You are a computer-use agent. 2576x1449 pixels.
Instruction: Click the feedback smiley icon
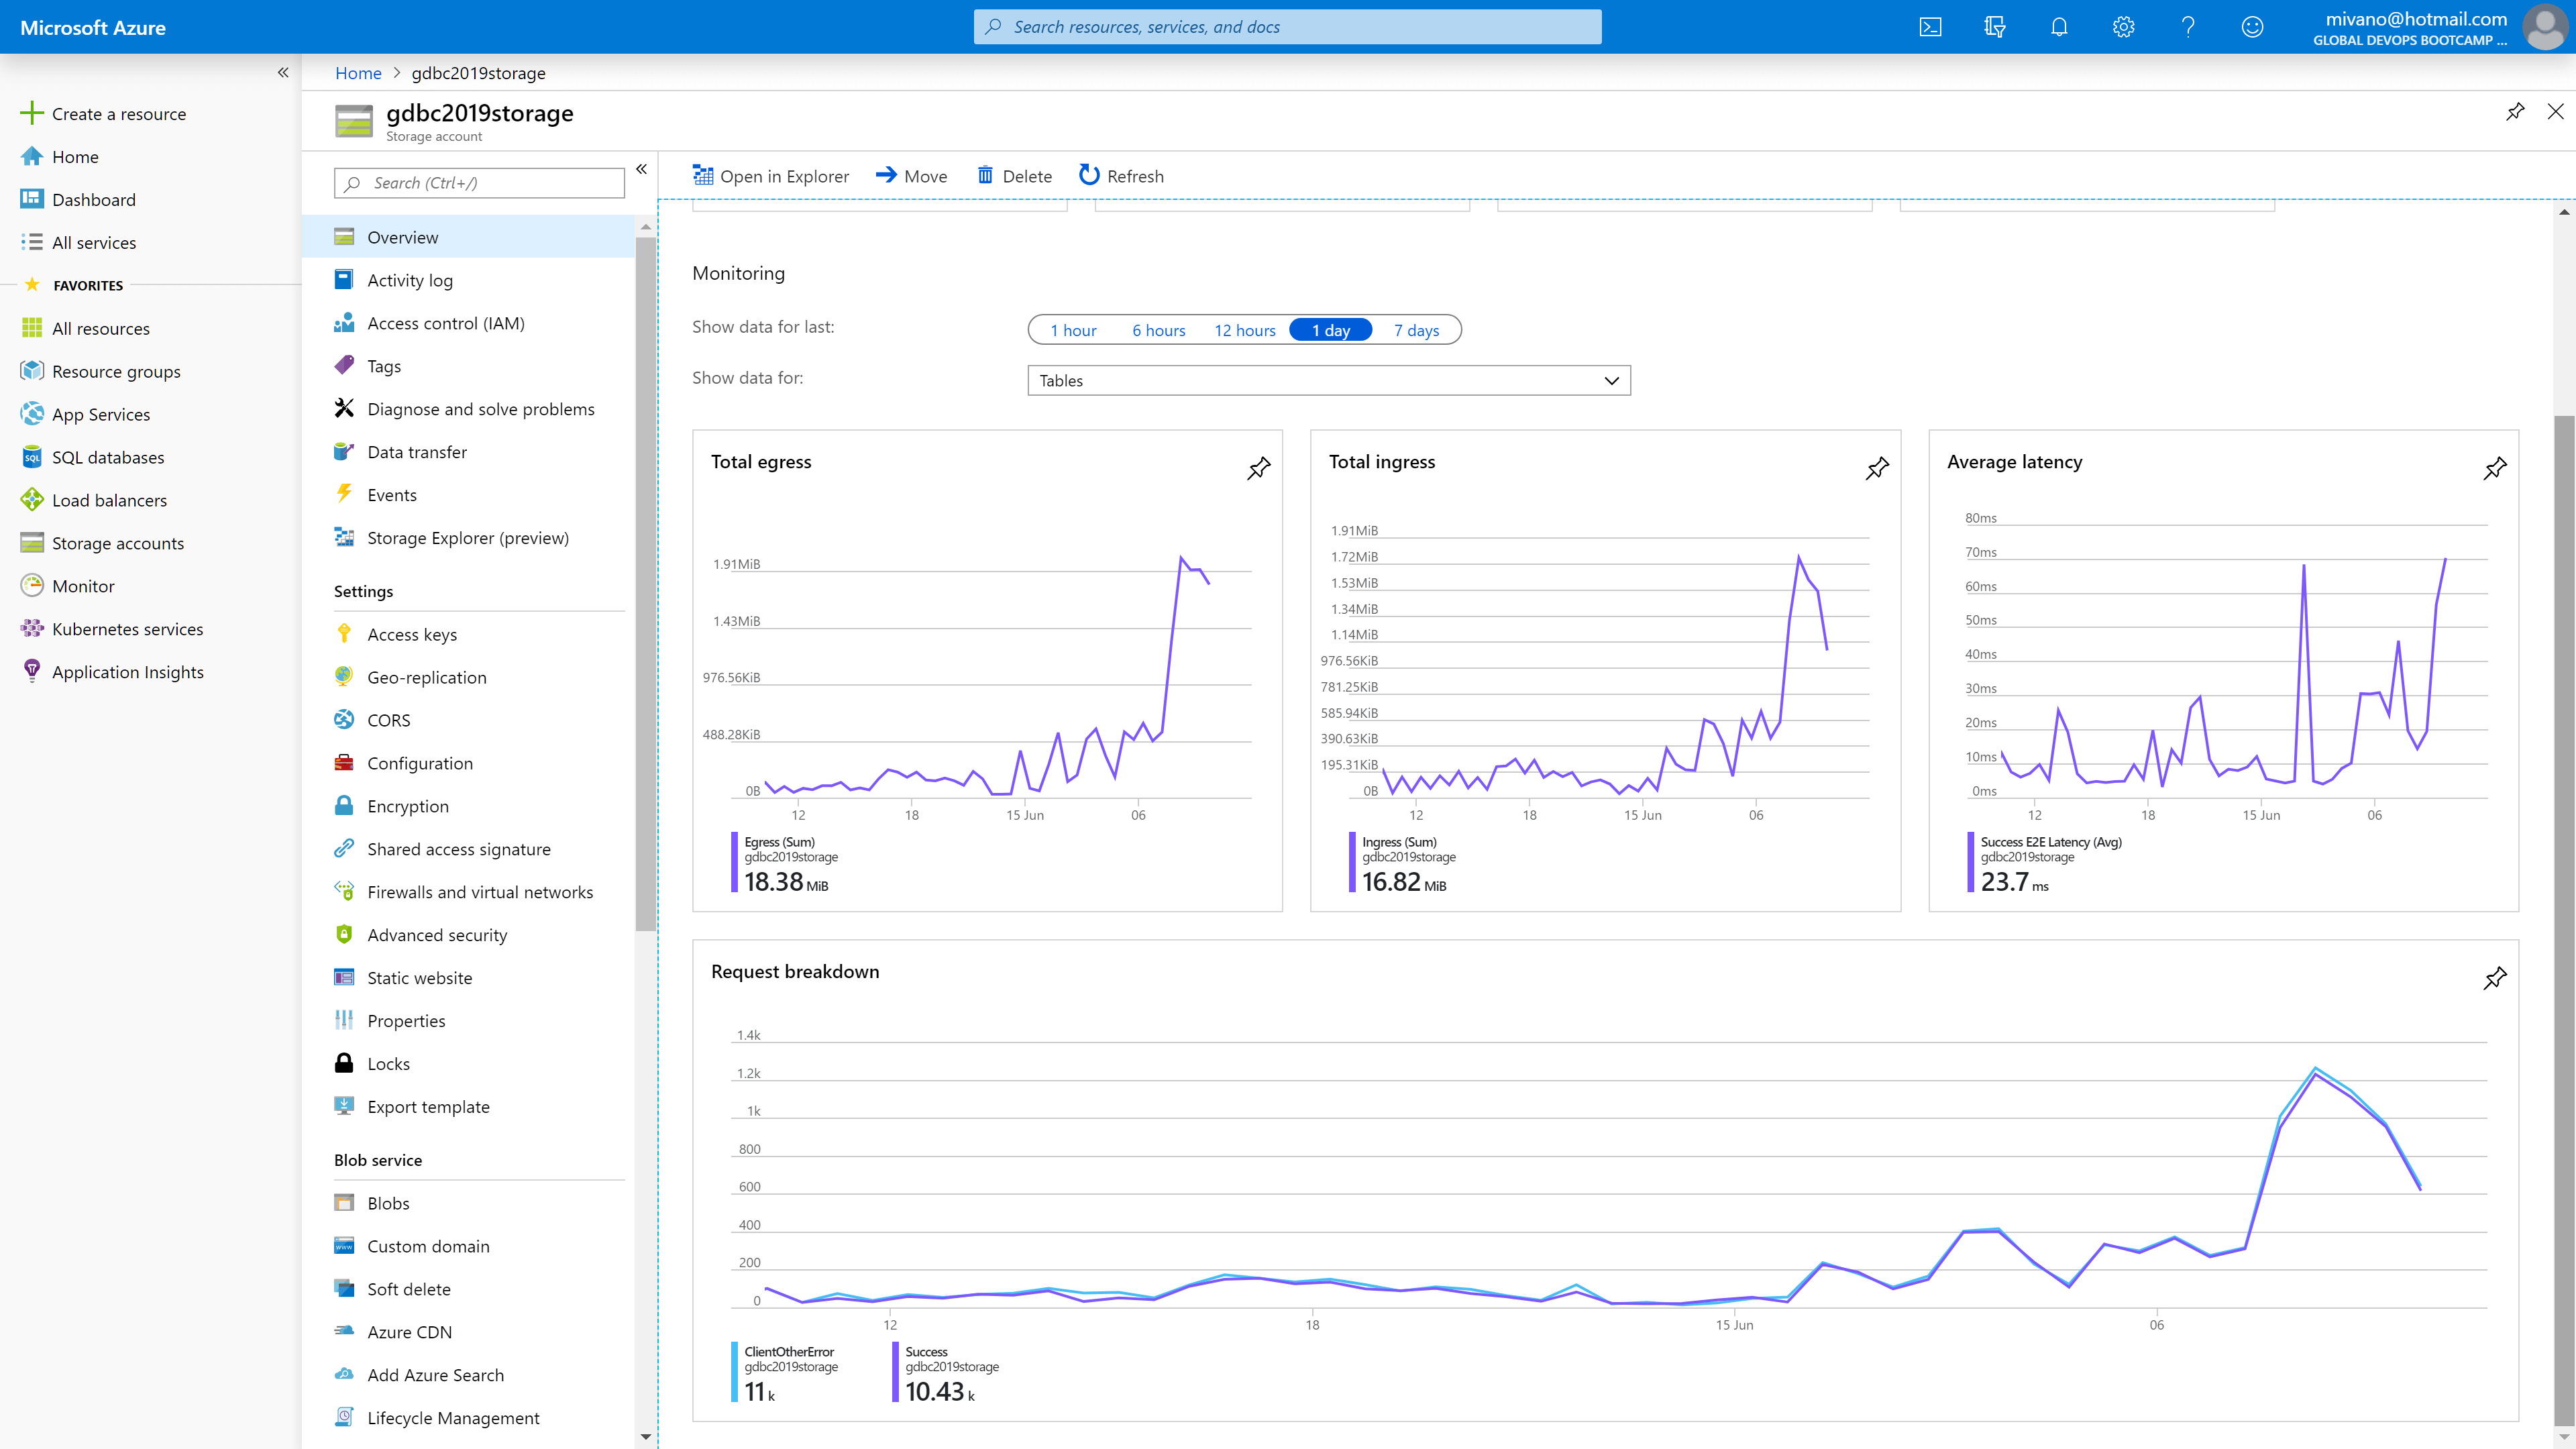2252,27
